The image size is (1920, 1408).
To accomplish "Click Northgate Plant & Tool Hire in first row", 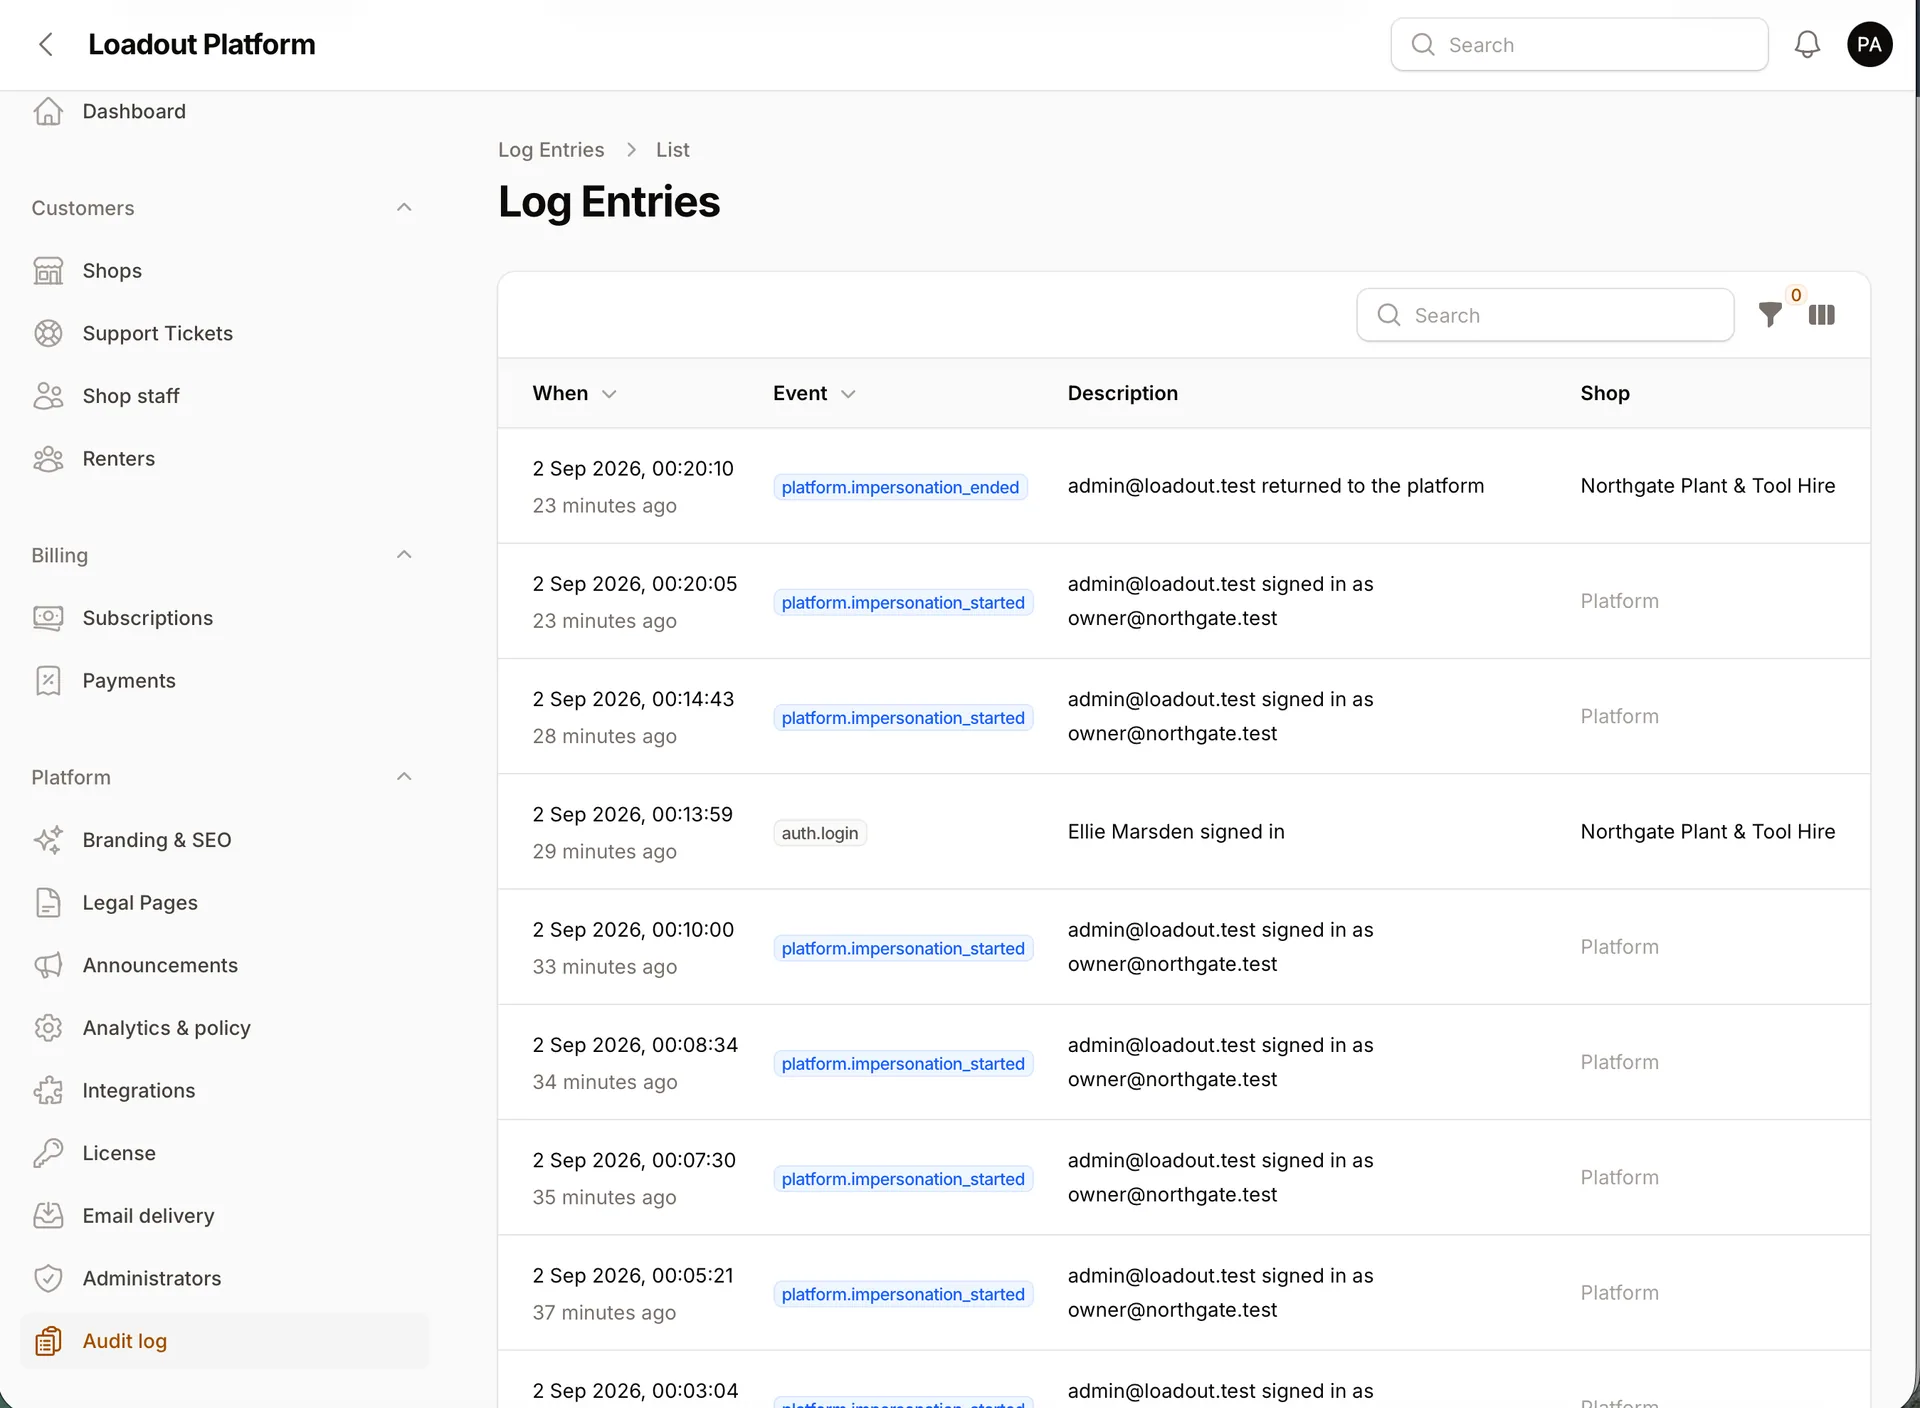I will click(x=1708, y=486).
